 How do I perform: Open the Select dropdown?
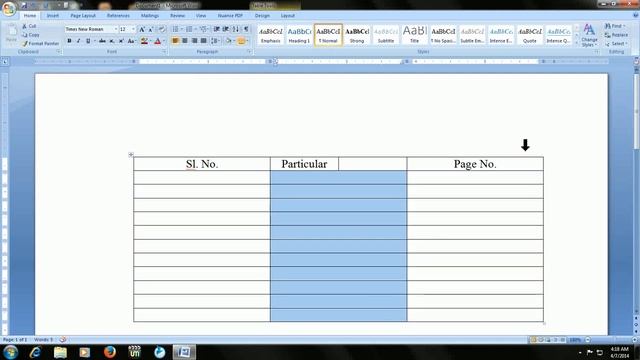coord(616,43)
